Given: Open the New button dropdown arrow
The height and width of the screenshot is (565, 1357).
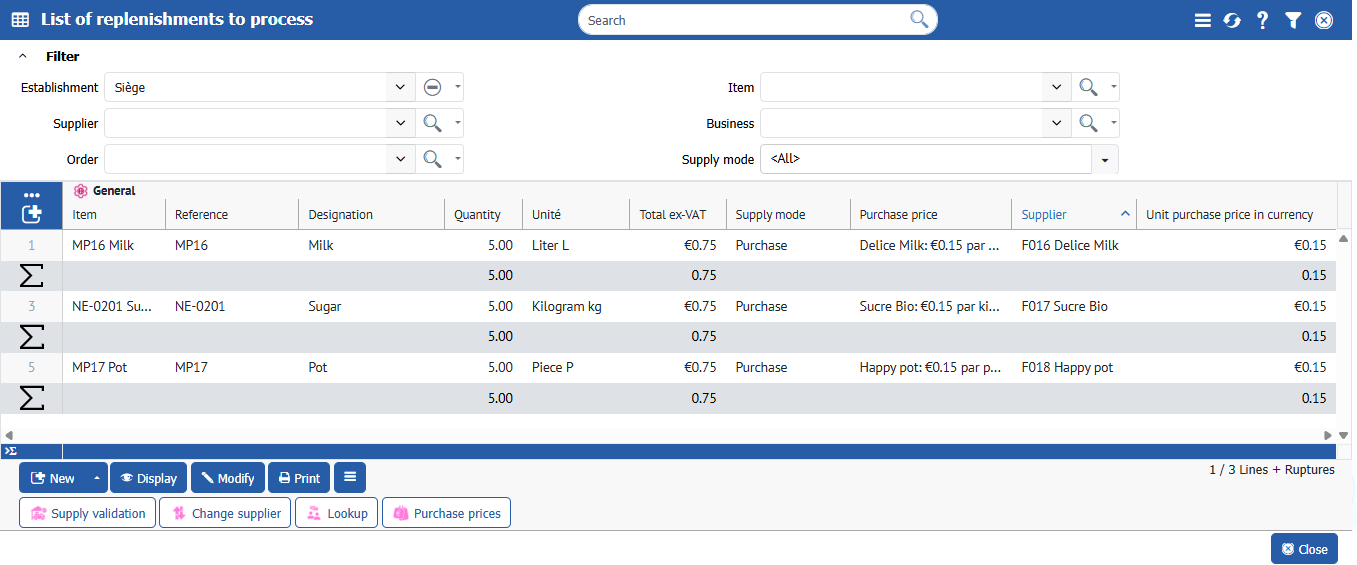Looking at the screenshot, I should point(97,478).
